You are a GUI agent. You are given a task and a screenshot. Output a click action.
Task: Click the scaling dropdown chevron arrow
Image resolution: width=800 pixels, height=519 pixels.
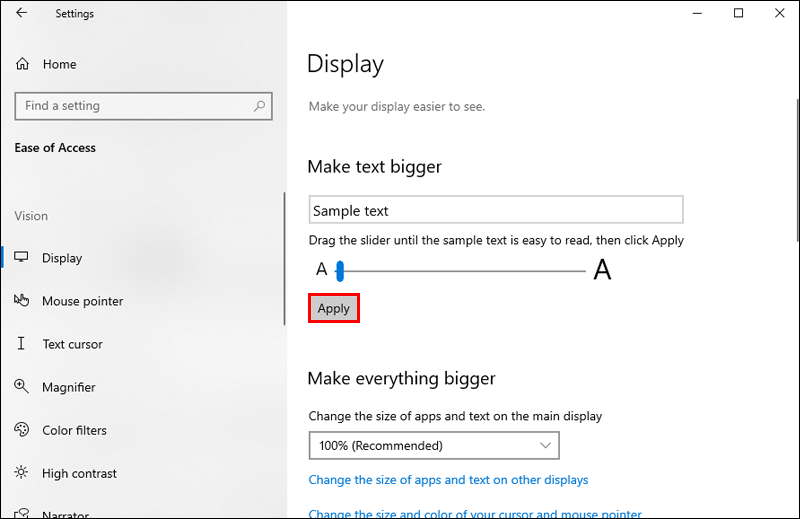(545, 446)
